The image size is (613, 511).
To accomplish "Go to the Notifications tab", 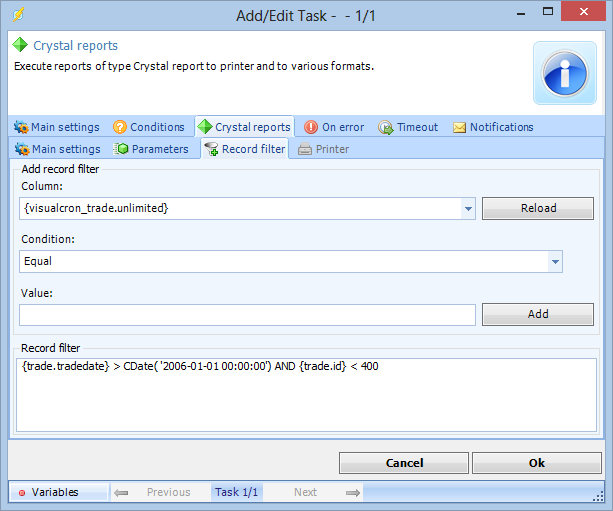I will pyautogui.click(x=493, y=127).
